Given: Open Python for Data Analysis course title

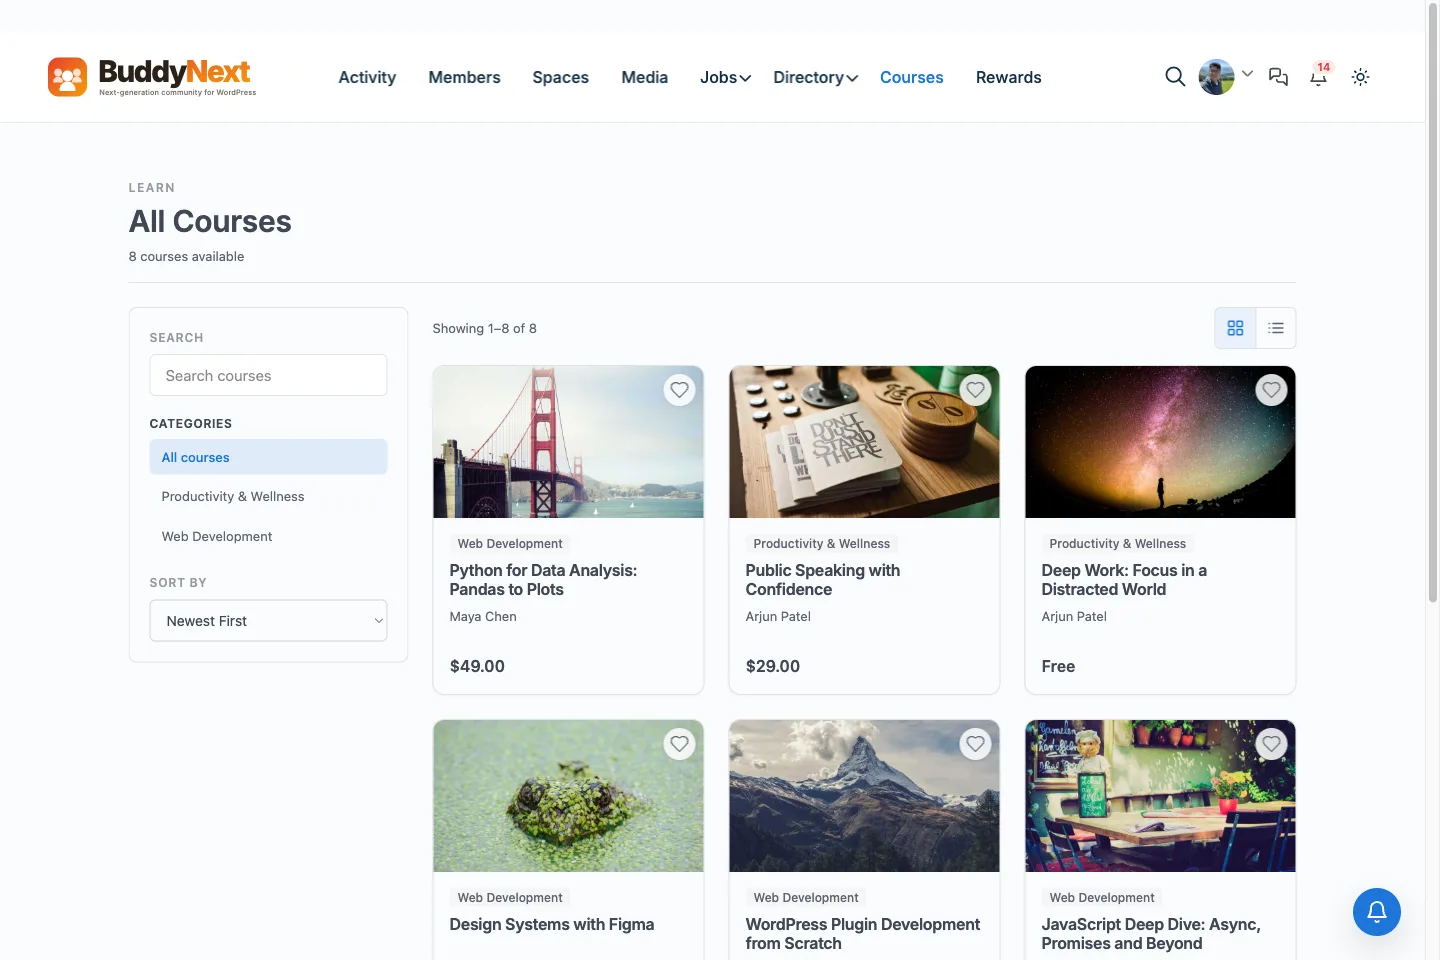Looking at the screenshot, I should (x=543, y=580).
